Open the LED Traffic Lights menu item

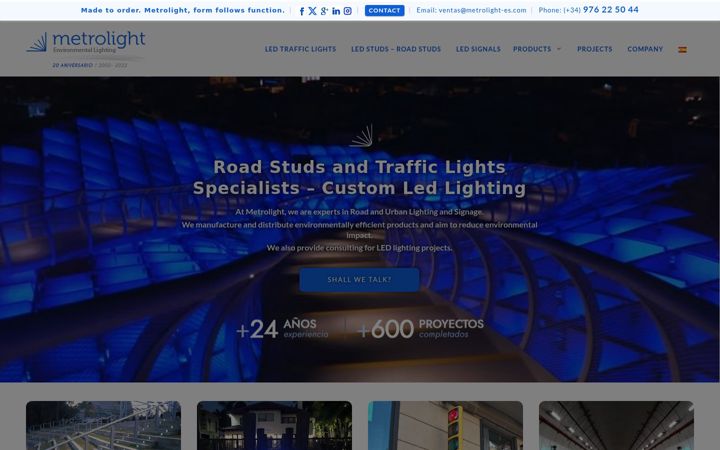[x=300, y=49]
